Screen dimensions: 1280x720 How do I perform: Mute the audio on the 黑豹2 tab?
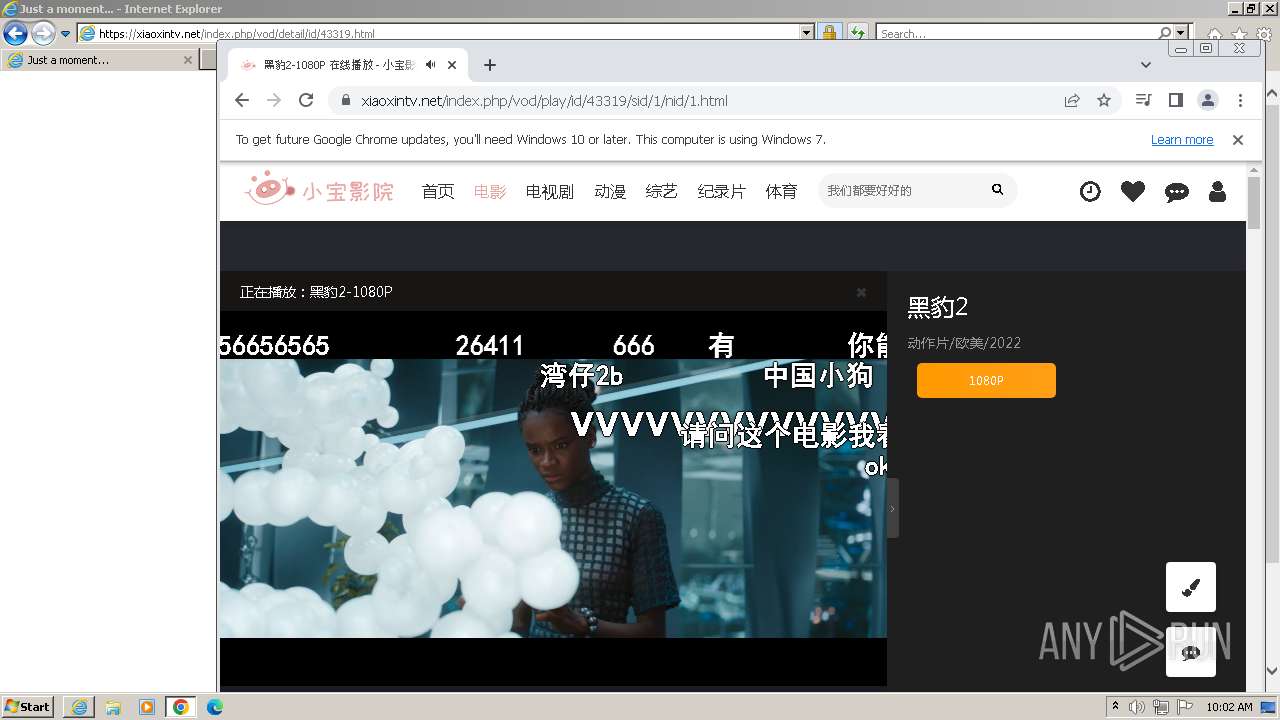(x=430, y=65)
